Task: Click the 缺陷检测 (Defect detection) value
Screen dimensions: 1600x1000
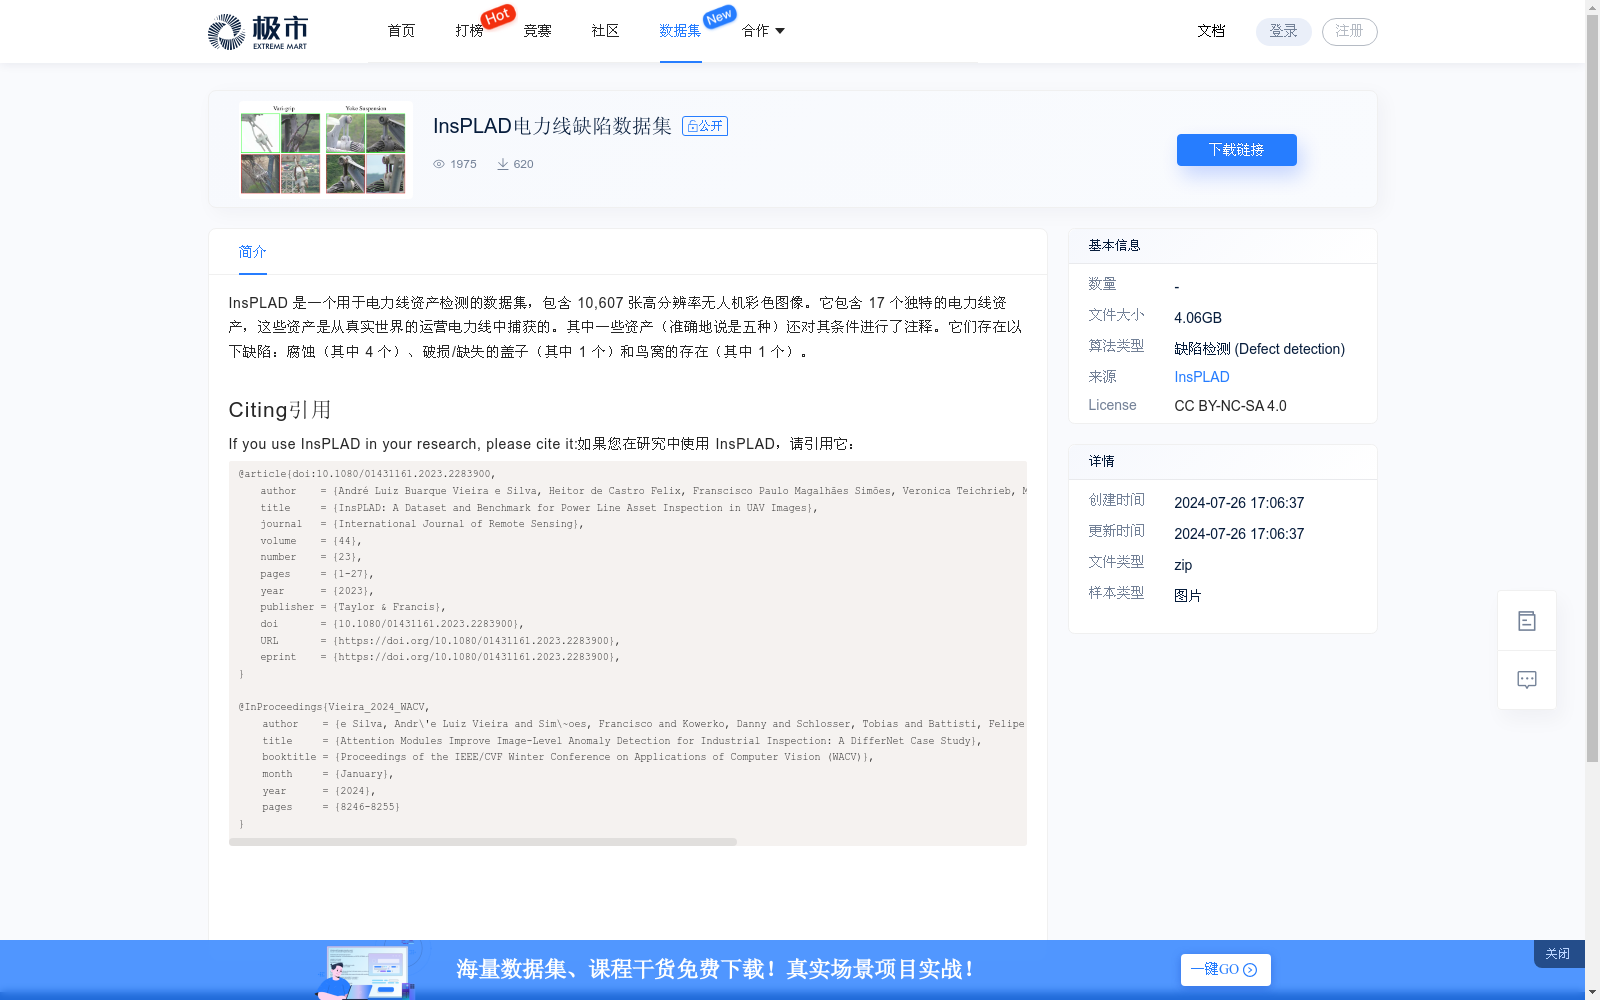Action: (x=1260, y=349)
